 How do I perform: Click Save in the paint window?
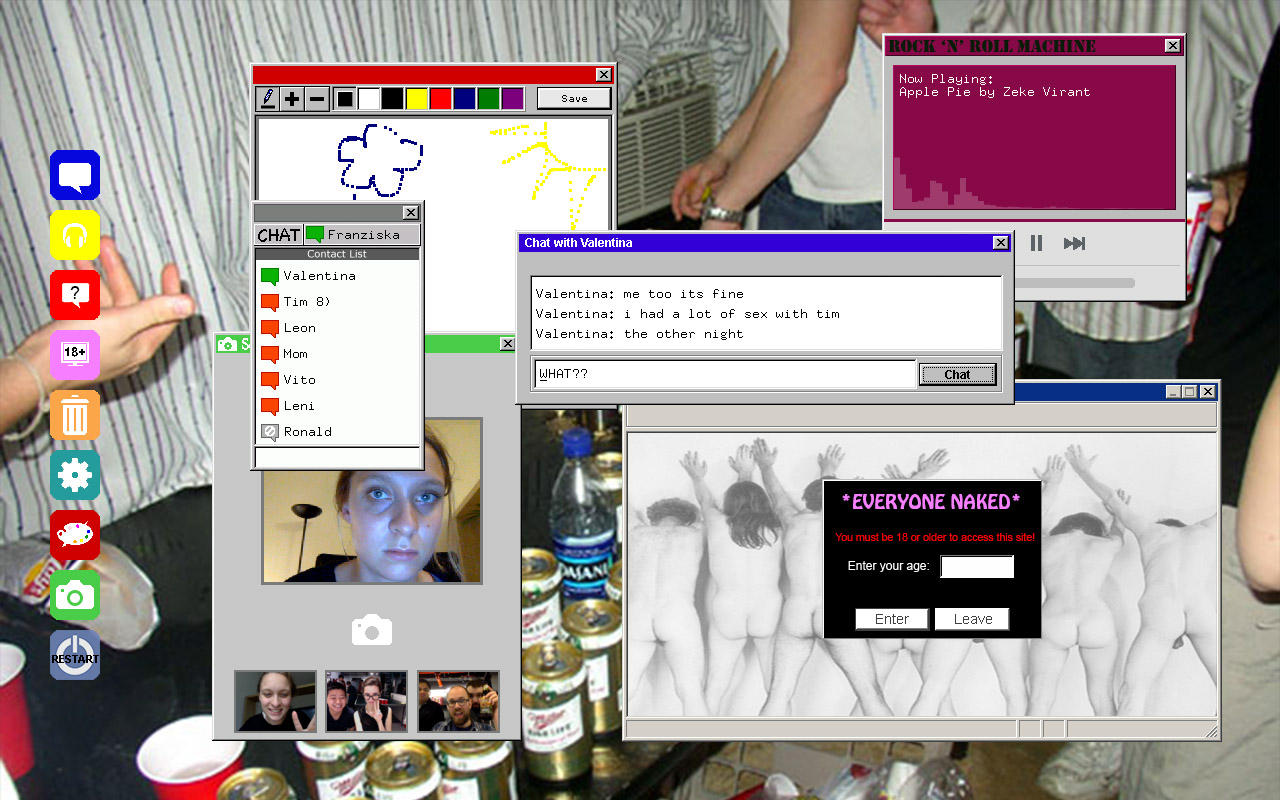coord(574,98)
